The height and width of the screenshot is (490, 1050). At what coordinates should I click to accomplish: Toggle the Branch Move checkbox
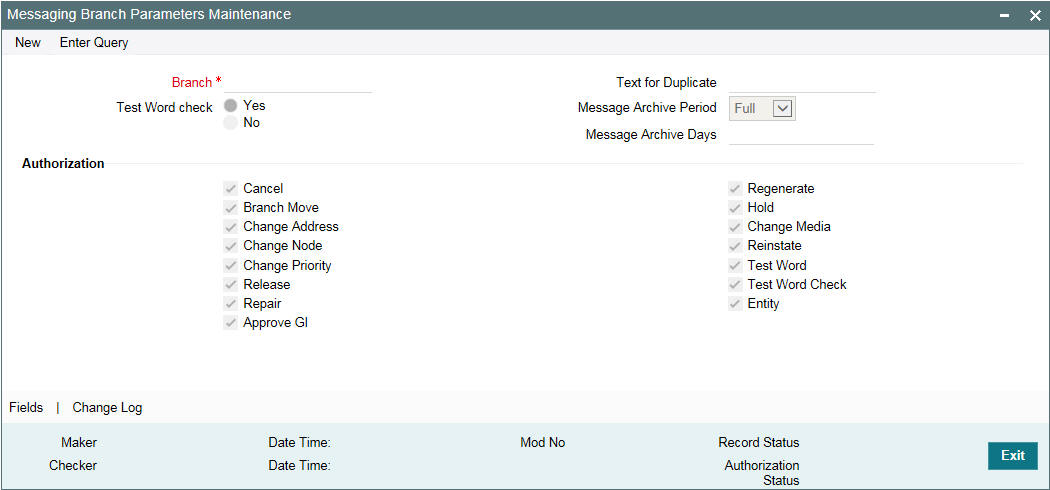[231, 208]
